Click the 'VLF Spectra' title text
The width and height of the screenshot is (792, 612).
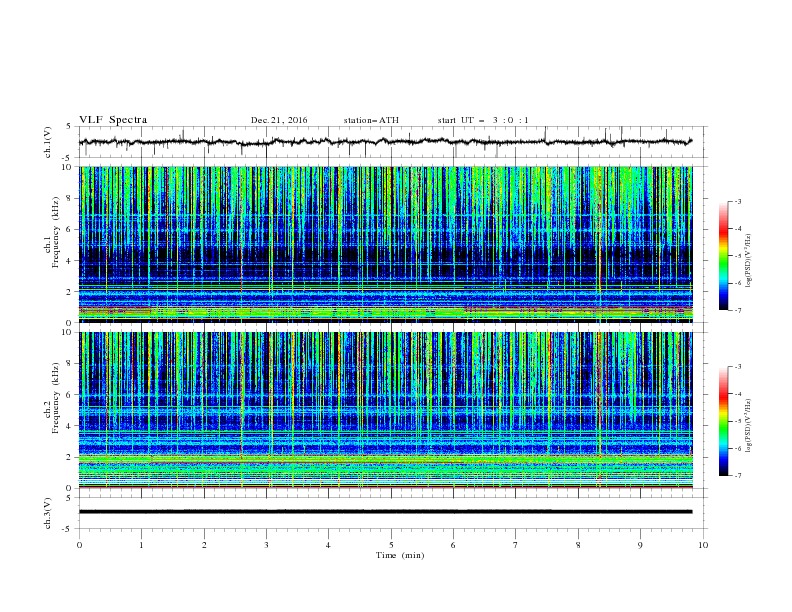(x=113, y=120)
